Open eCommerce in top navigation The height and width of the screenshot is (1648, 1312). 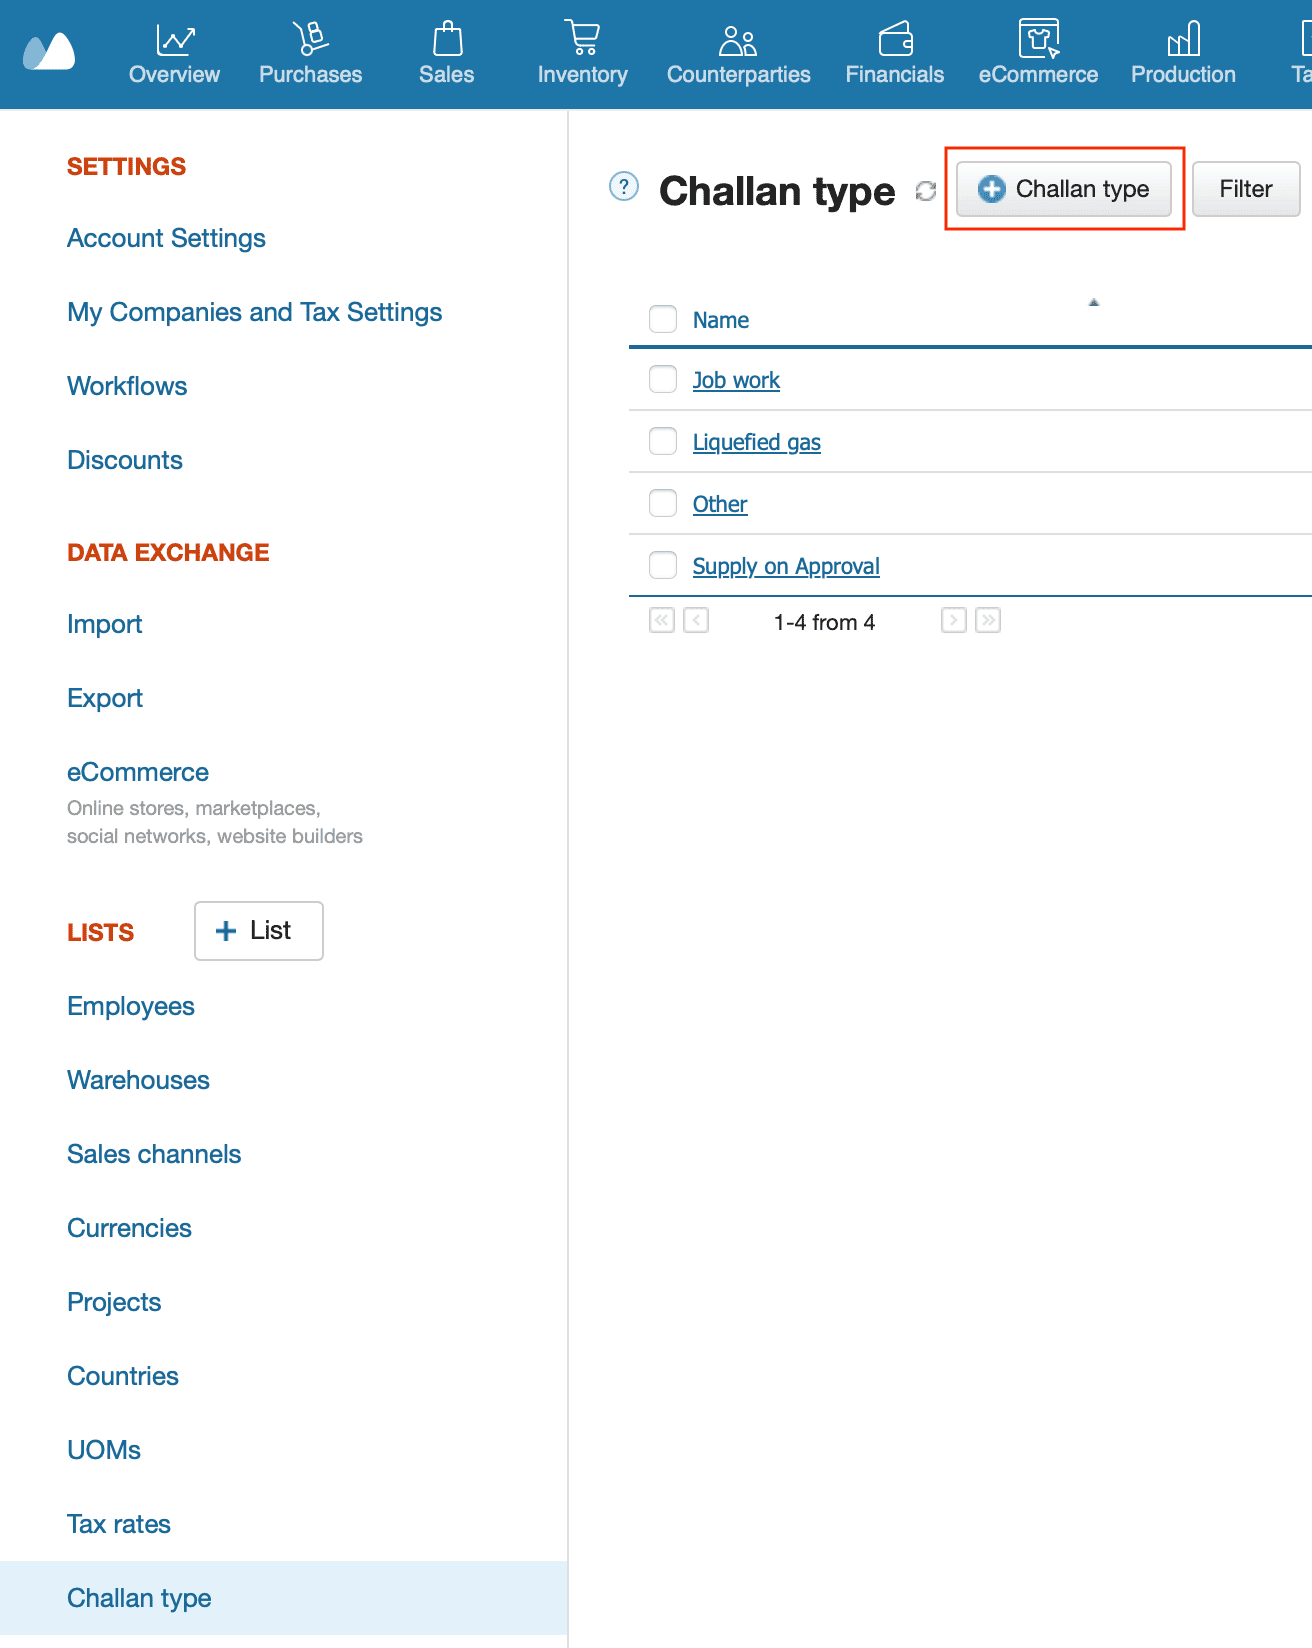1038,54
